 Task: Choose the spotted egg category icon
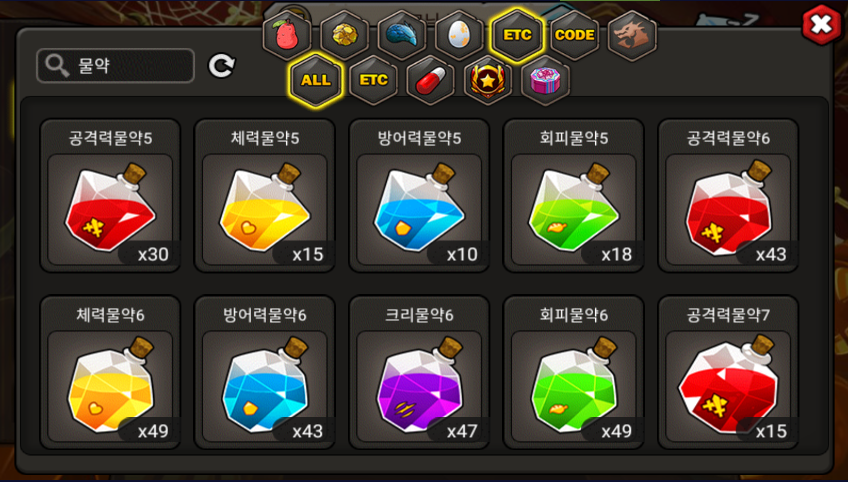point(459,35)
